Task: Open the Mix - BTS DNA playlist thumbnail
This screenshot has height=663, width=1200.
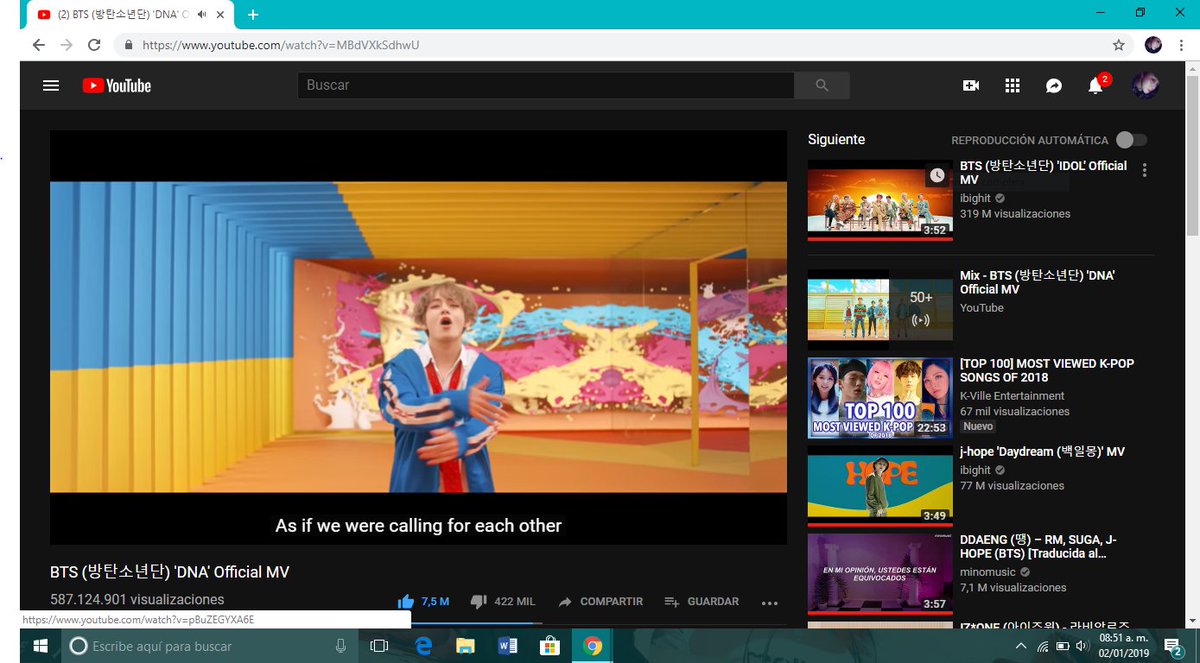Action: coord(880,309)
